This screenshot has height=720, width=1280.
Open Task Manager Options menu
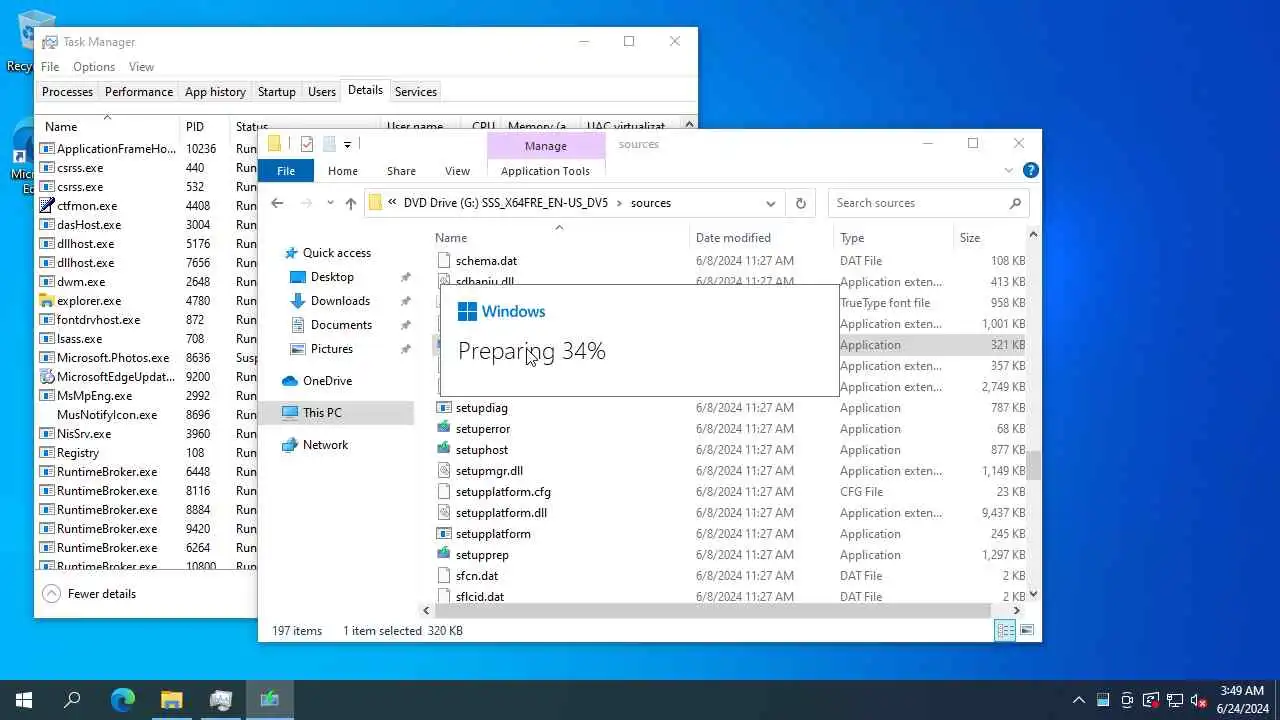(94, 67)
